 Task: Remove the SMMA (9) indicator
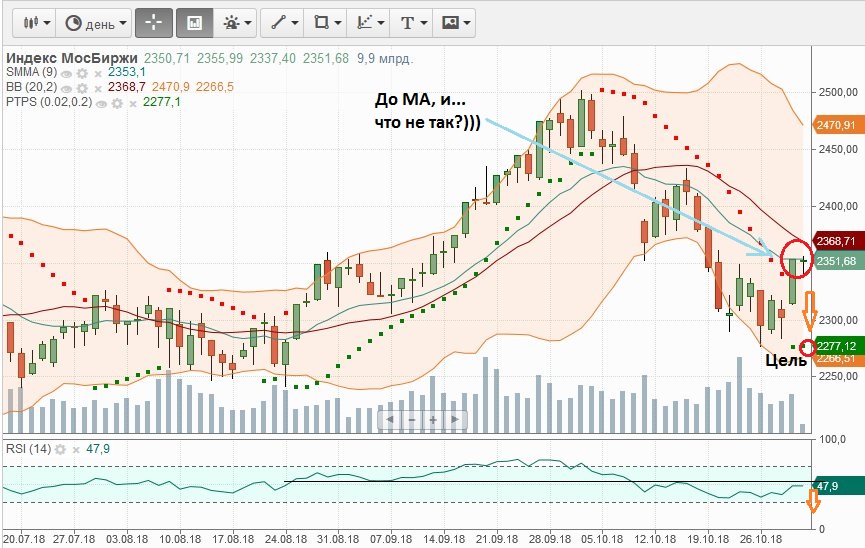coord(98,74)
